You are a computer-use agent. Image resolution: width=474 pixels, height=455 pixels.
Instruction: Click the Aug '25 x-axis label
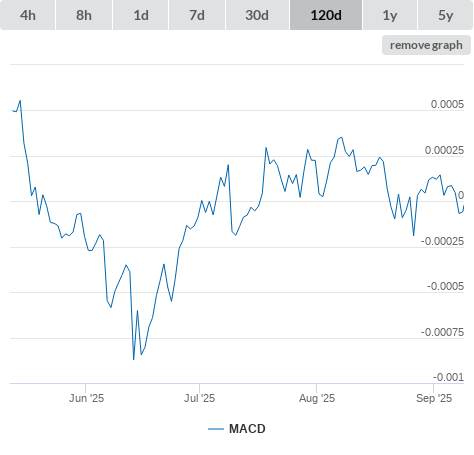[317, 398]
